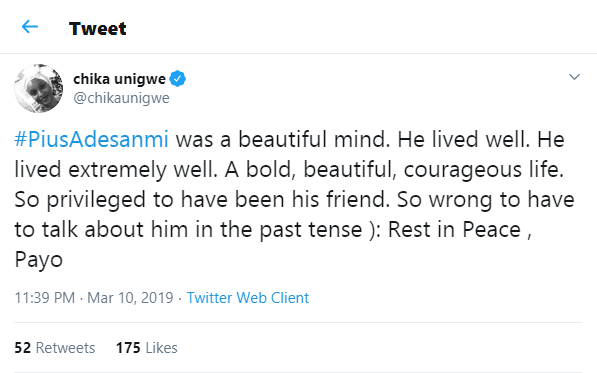Click the retweet count number 52
This screenshot has width=597, height=373.
click(22, 348)
